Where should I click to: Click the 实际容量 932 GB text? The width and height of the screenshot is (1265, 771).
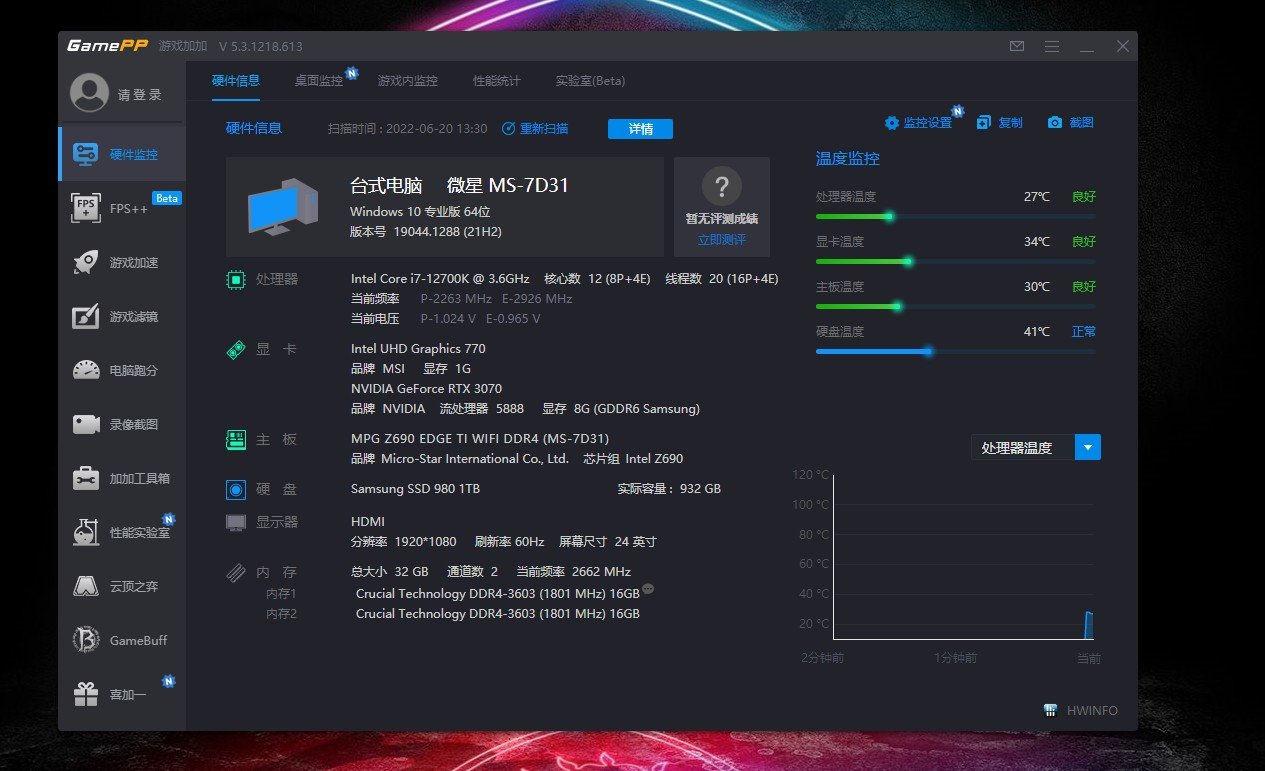[x=669, y=489]
